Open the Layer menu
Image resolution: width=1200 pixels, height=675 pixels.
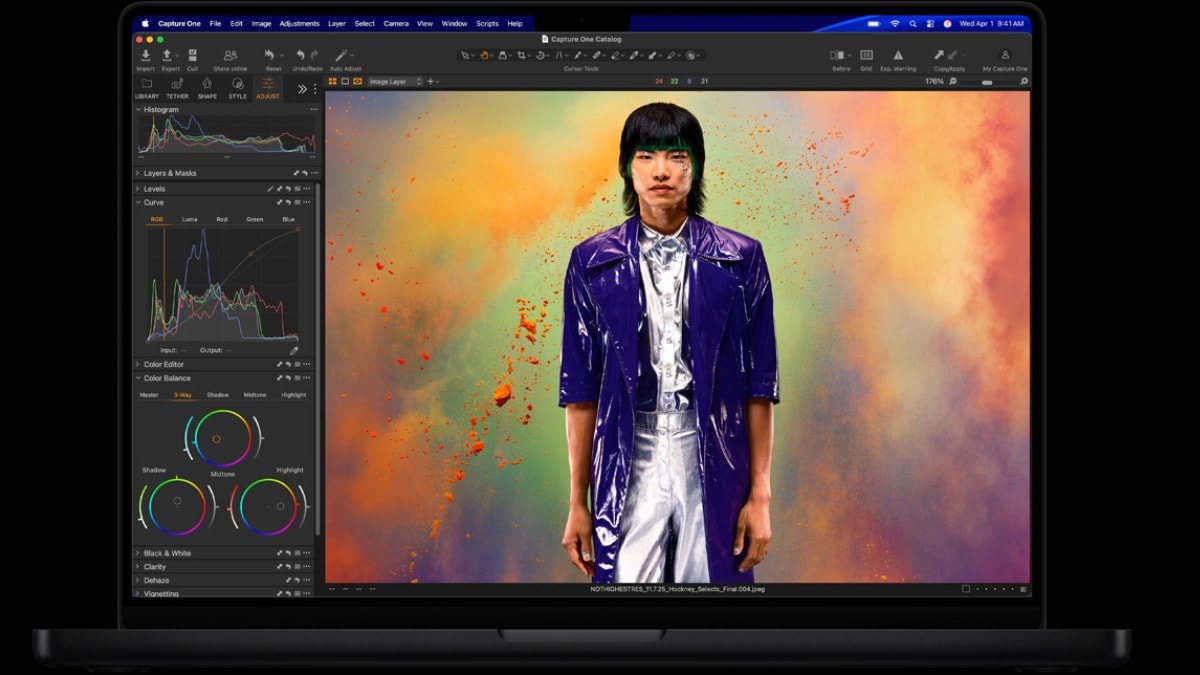coord(337,23)
